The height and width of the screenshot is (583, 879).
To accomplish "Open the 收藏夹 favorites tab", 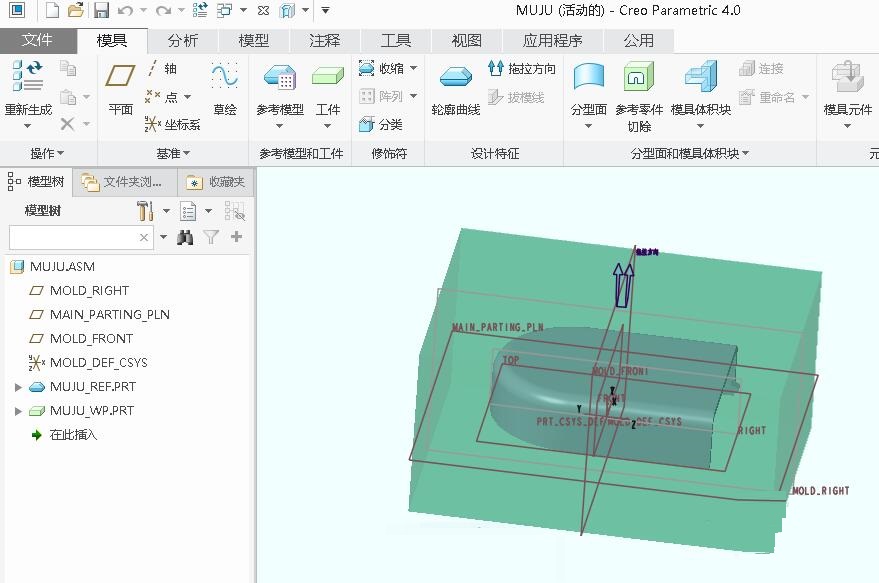I will 216,182.
